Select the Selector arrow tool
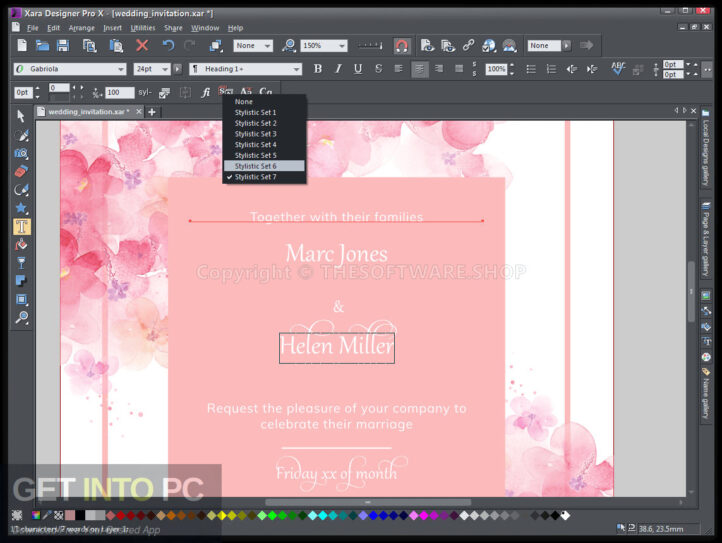 click(21, 116)
